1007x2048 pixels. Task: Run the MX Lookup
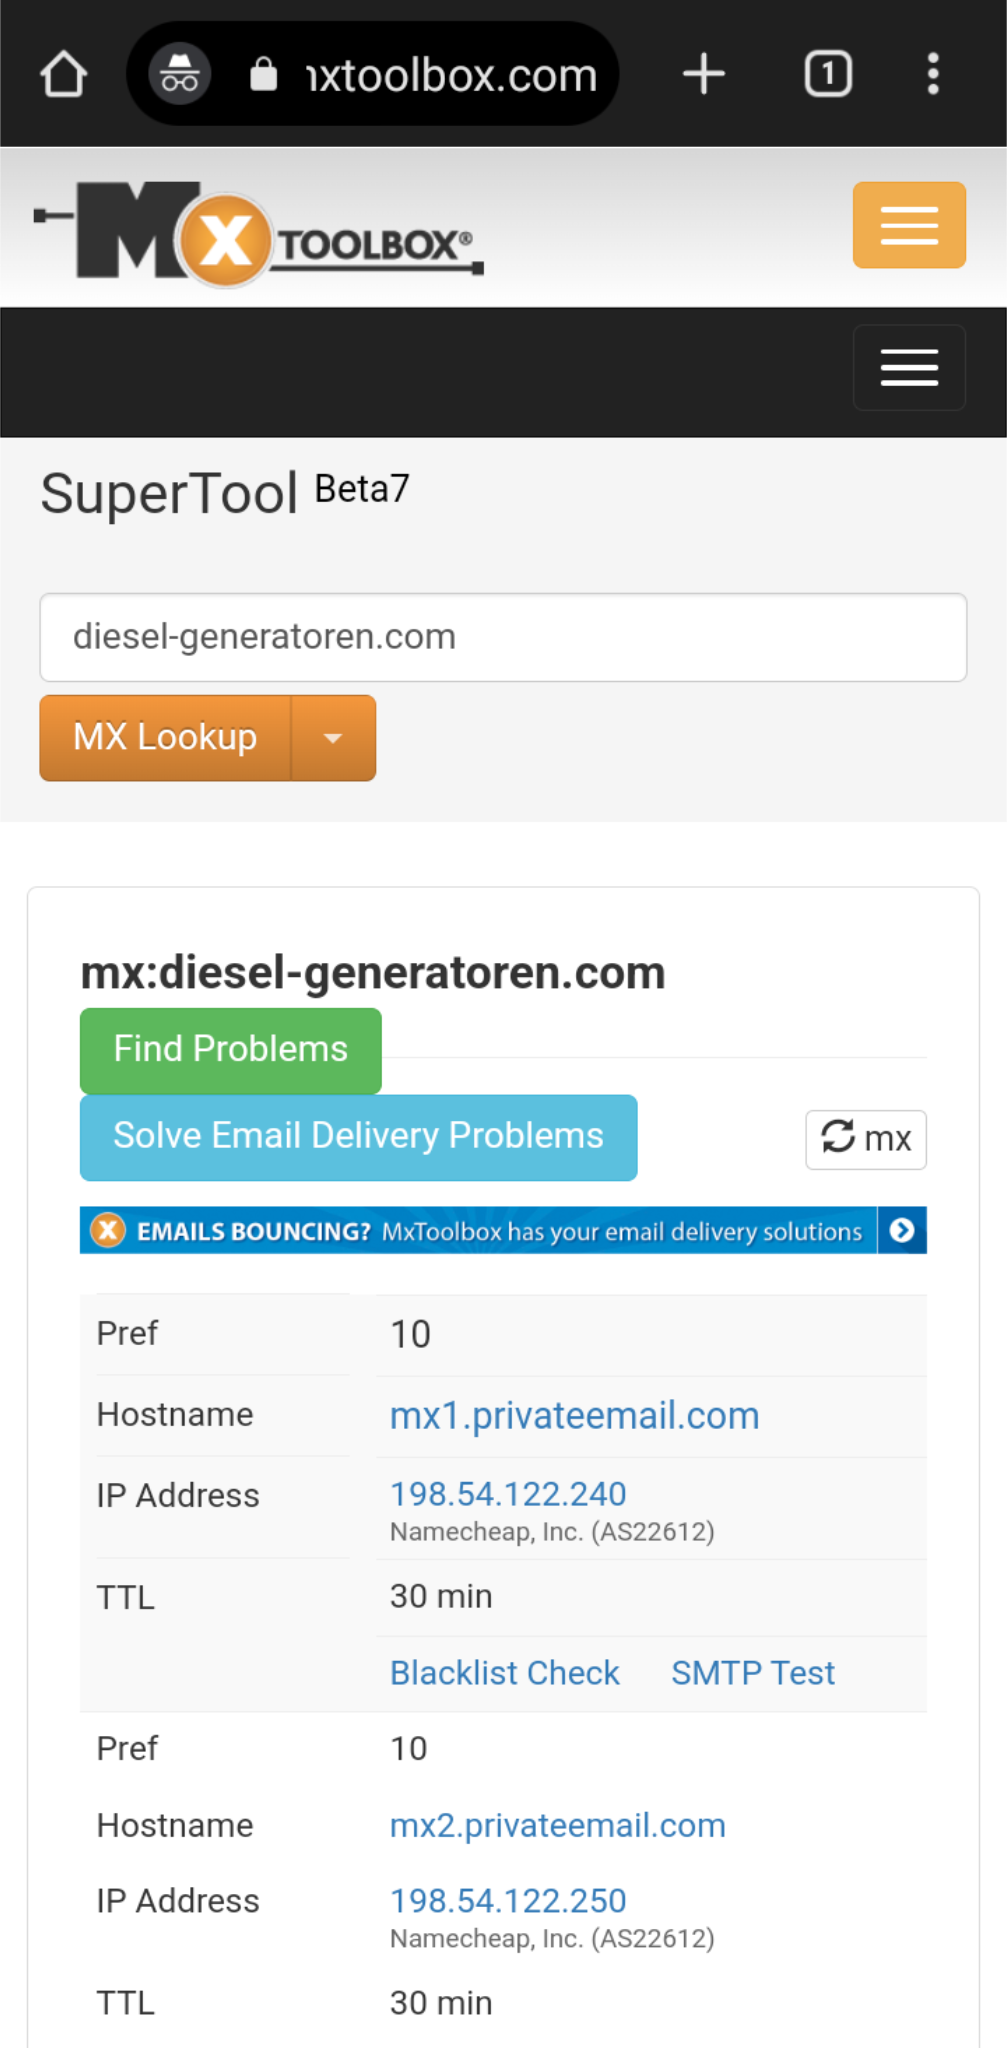click(163, 737)
